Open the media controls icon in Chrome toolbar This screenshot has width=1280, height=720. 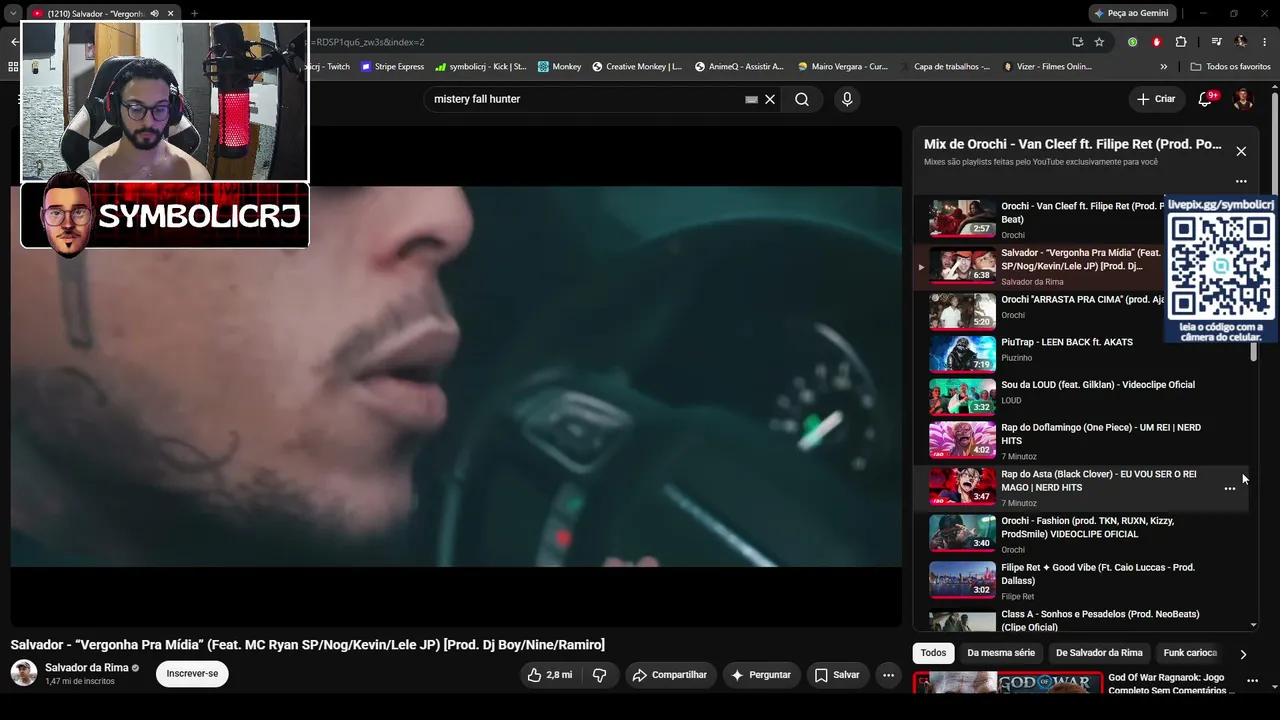coord(1216,42)
